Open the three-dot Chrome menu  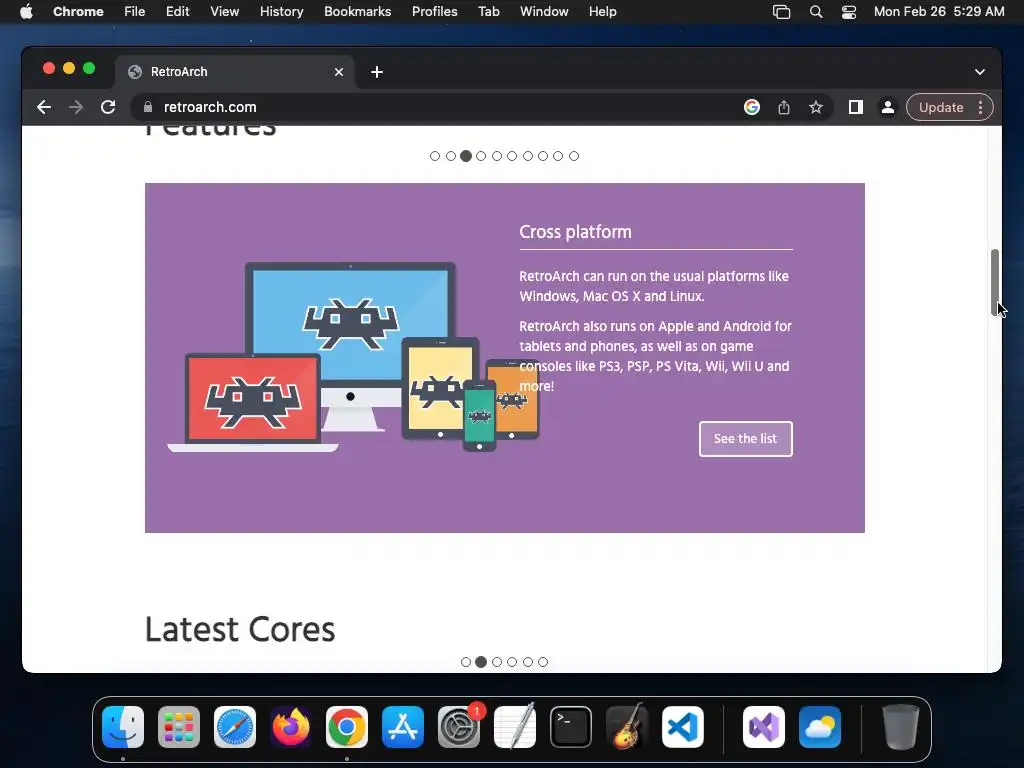pyautogui.click(x=980, y=107)
